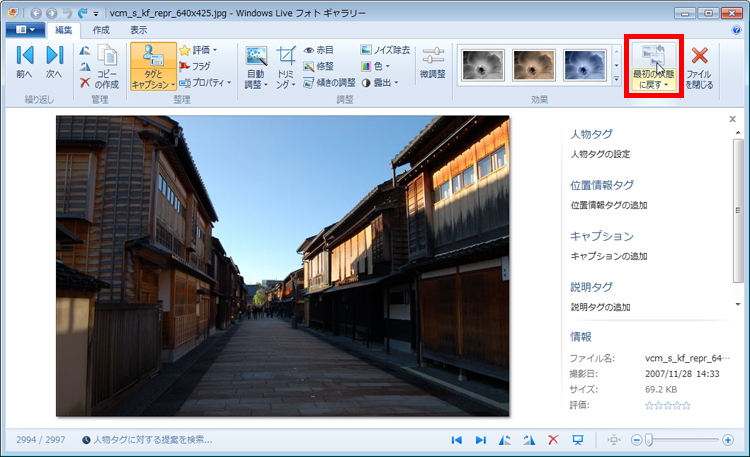
Task: Go to the previous photo (前へ)
Action: 24,61
